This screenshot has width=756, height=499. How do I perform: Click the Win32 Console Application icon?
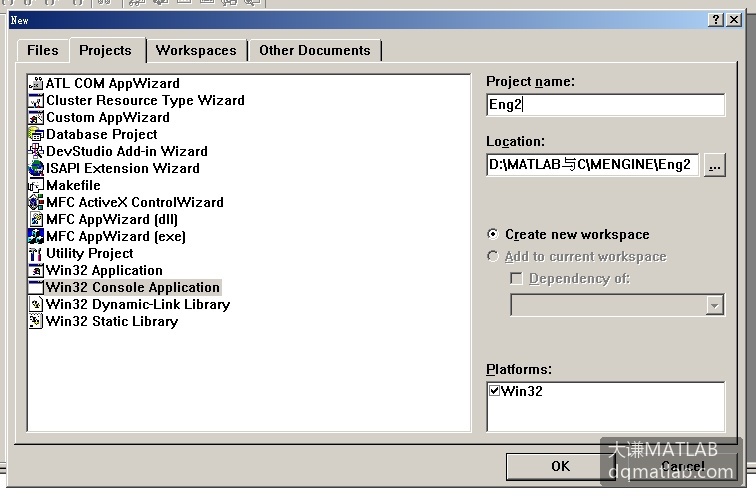click(36, 287)
